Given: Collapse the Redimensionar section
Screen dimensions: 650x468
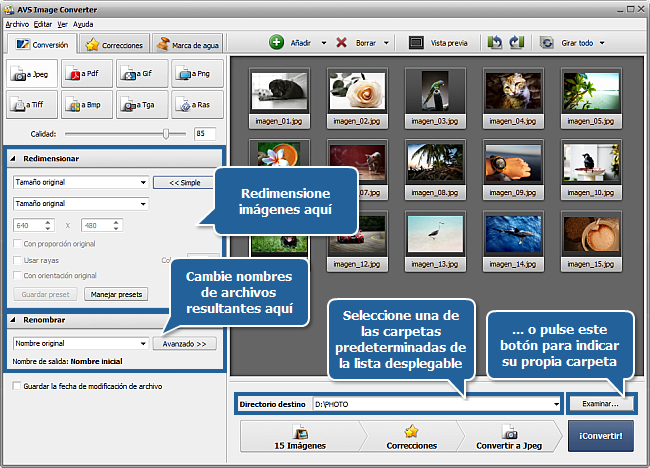Looking at the screenshot, I should click(13, 158).
